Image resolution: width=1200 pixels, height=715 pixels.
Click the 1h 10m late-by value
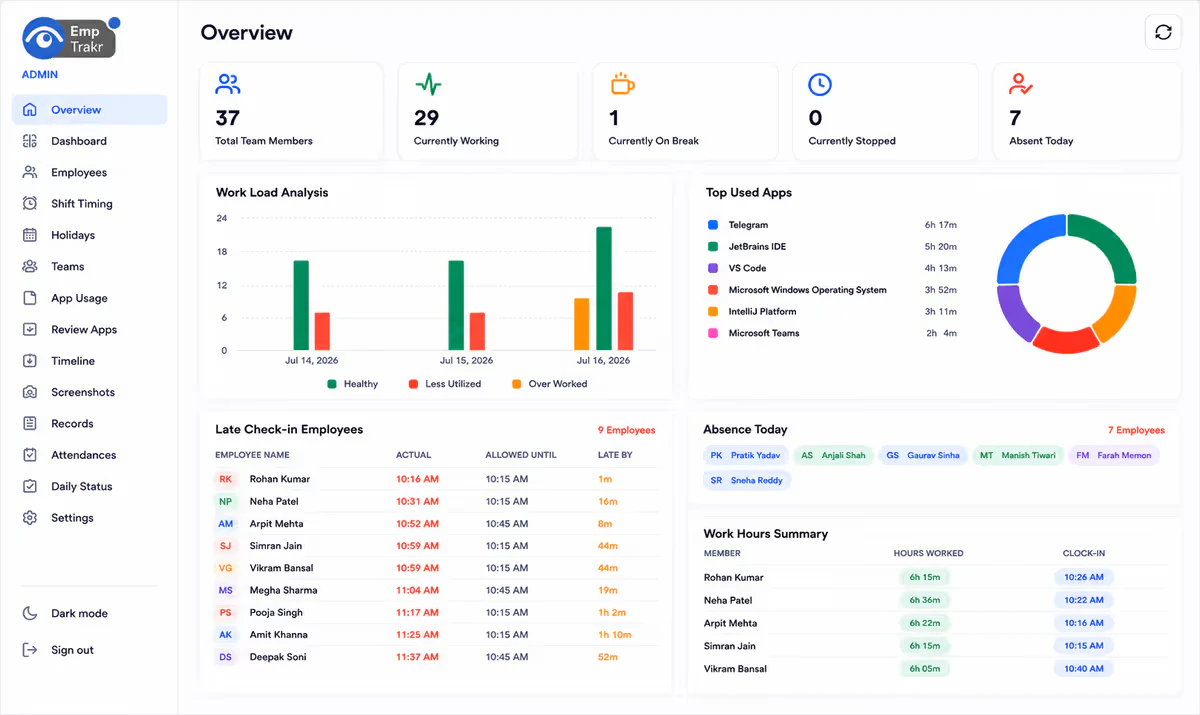[615, 635]
